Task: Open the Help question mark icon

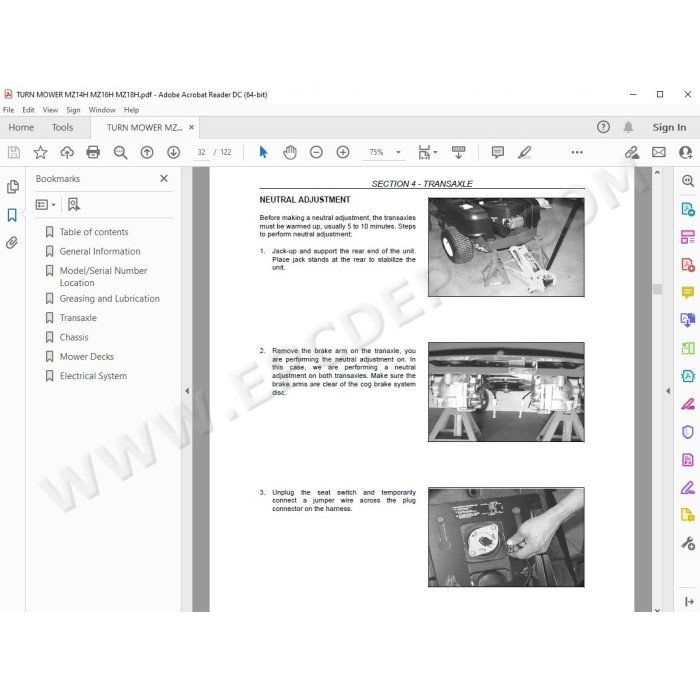Action: pyautogui.click(x=603, y=127)
